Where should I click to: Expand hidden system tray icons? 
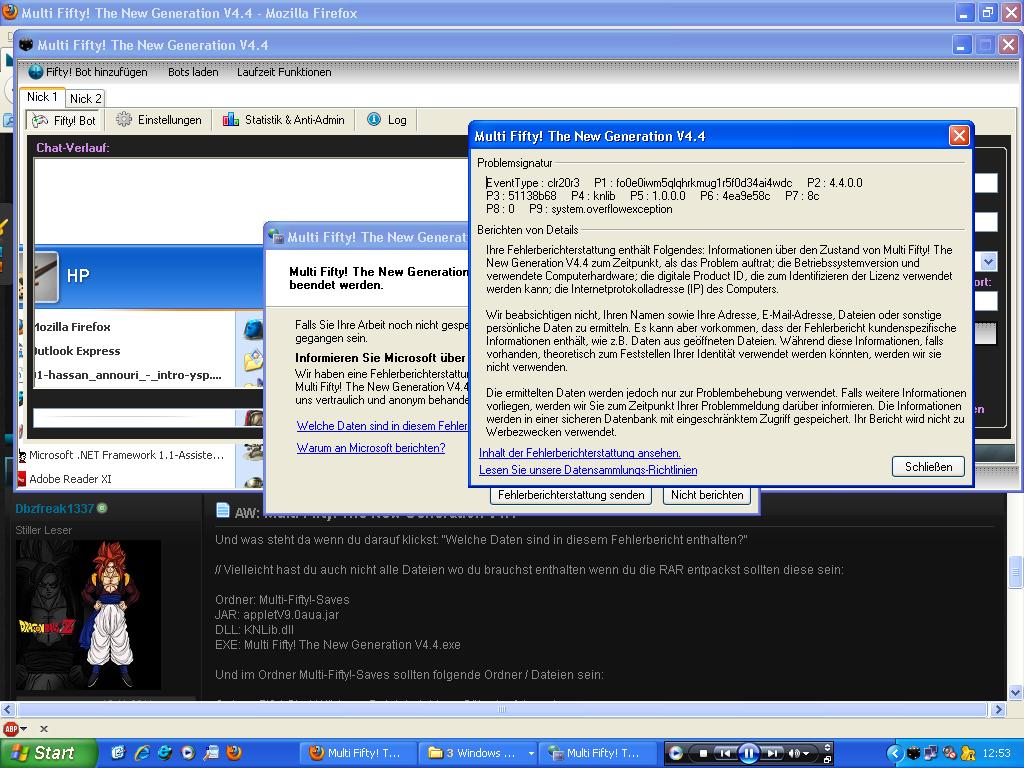click(x=895, y=753)
